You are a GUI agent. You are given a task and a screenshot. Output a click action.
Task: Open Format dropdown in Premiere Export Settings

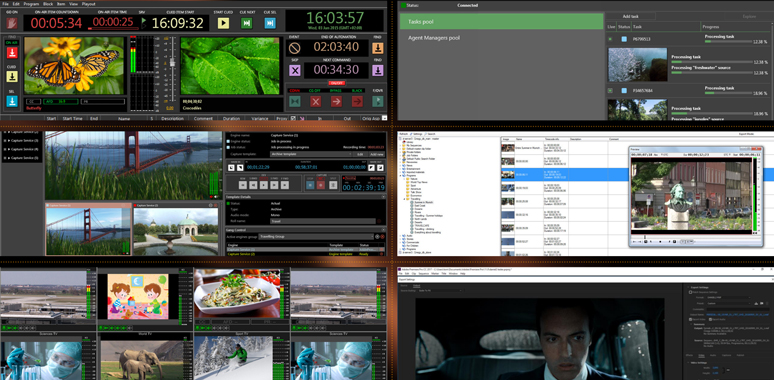click(x=729, y=298)
